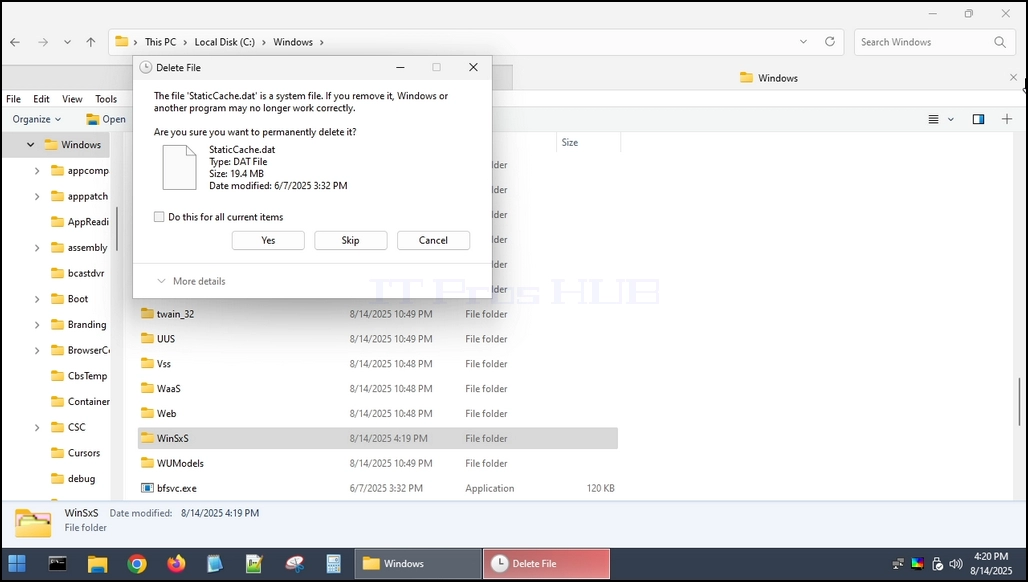This screenshot has height=582, width=1028.
Task: Launch Firefox from the taskbar
Action: click(176, 564)
